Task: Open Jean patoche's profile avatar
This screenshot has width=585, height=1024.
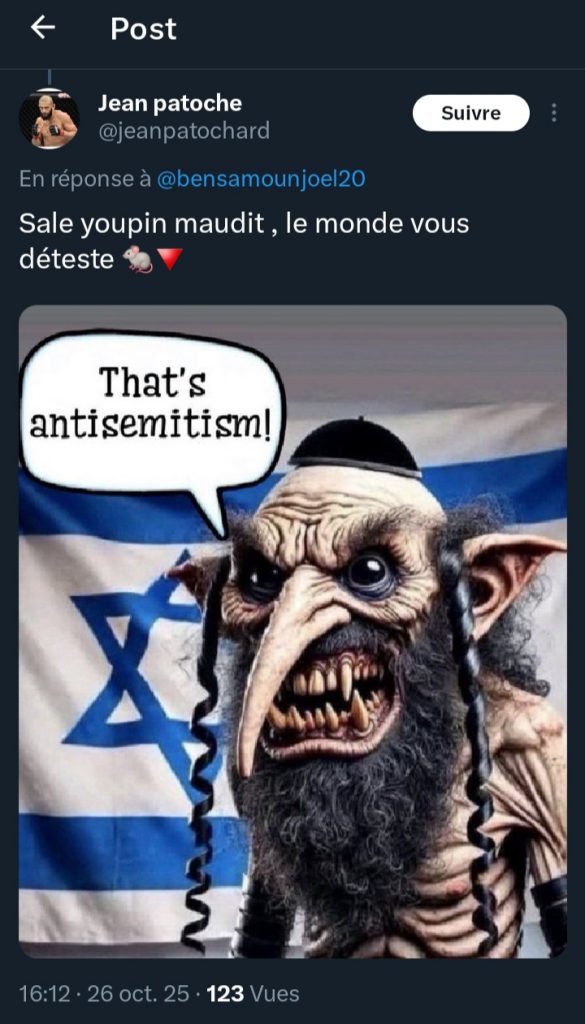Action: coord(48,120)
